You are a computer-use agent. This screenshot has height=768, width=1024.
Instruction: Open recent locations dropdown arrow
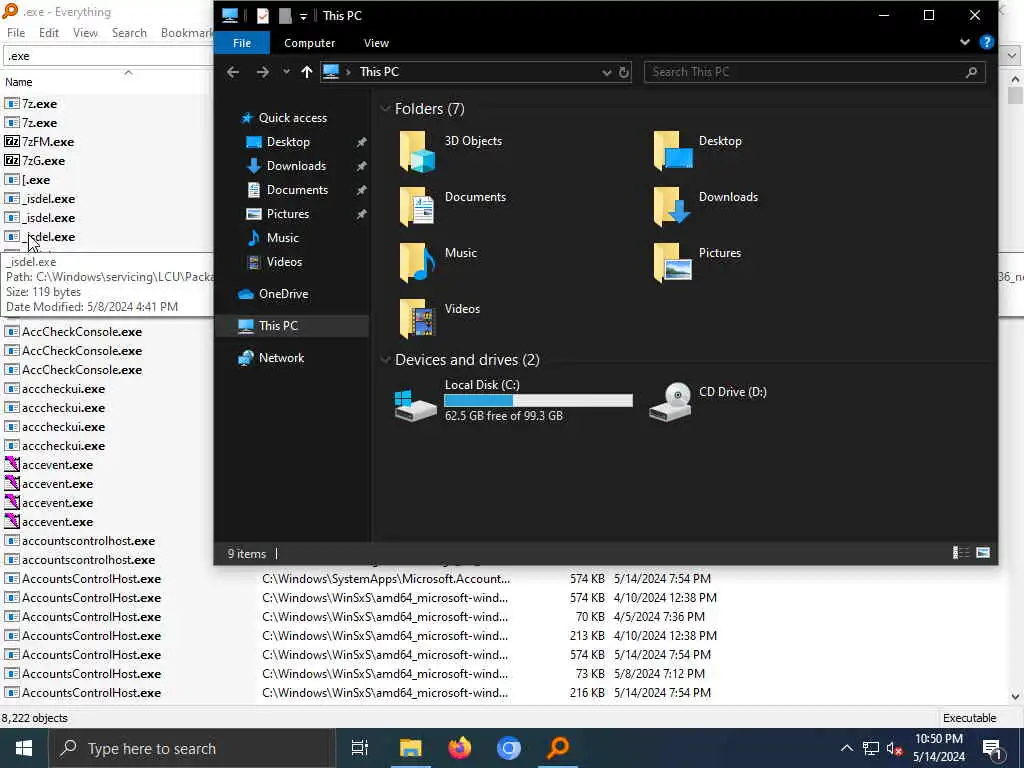[x=286, y=72]
